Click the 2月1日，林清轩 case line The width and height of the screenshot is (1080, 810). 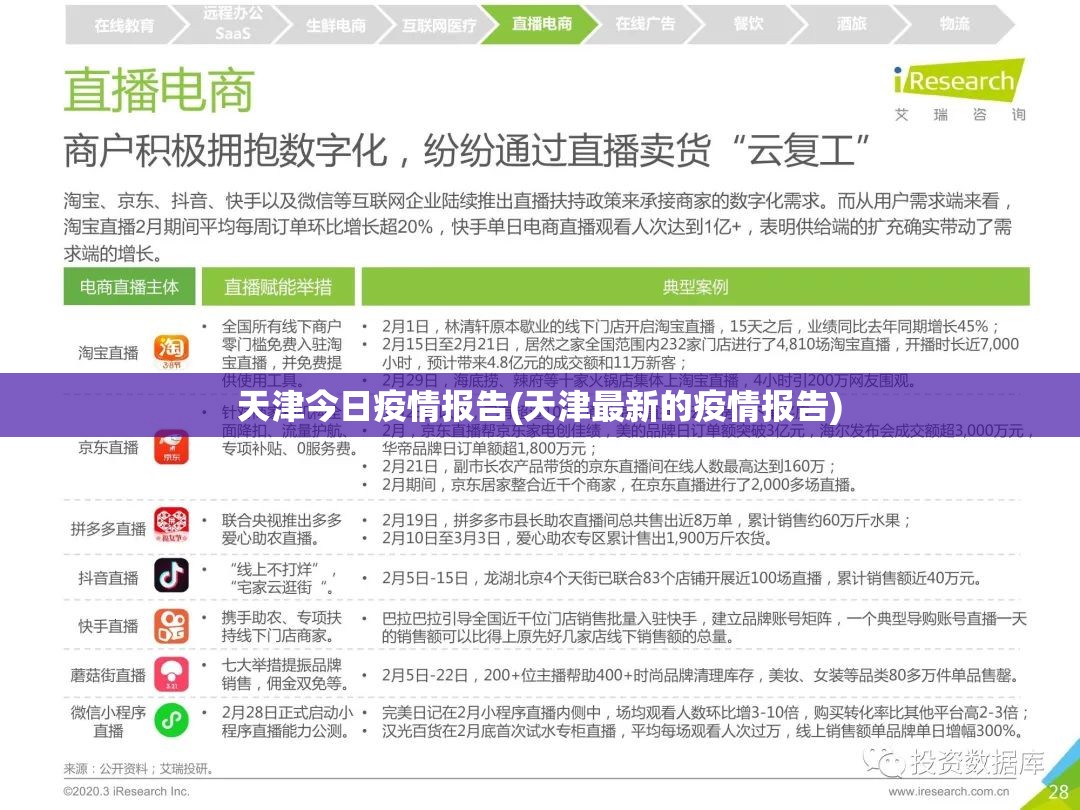[691, 326]
